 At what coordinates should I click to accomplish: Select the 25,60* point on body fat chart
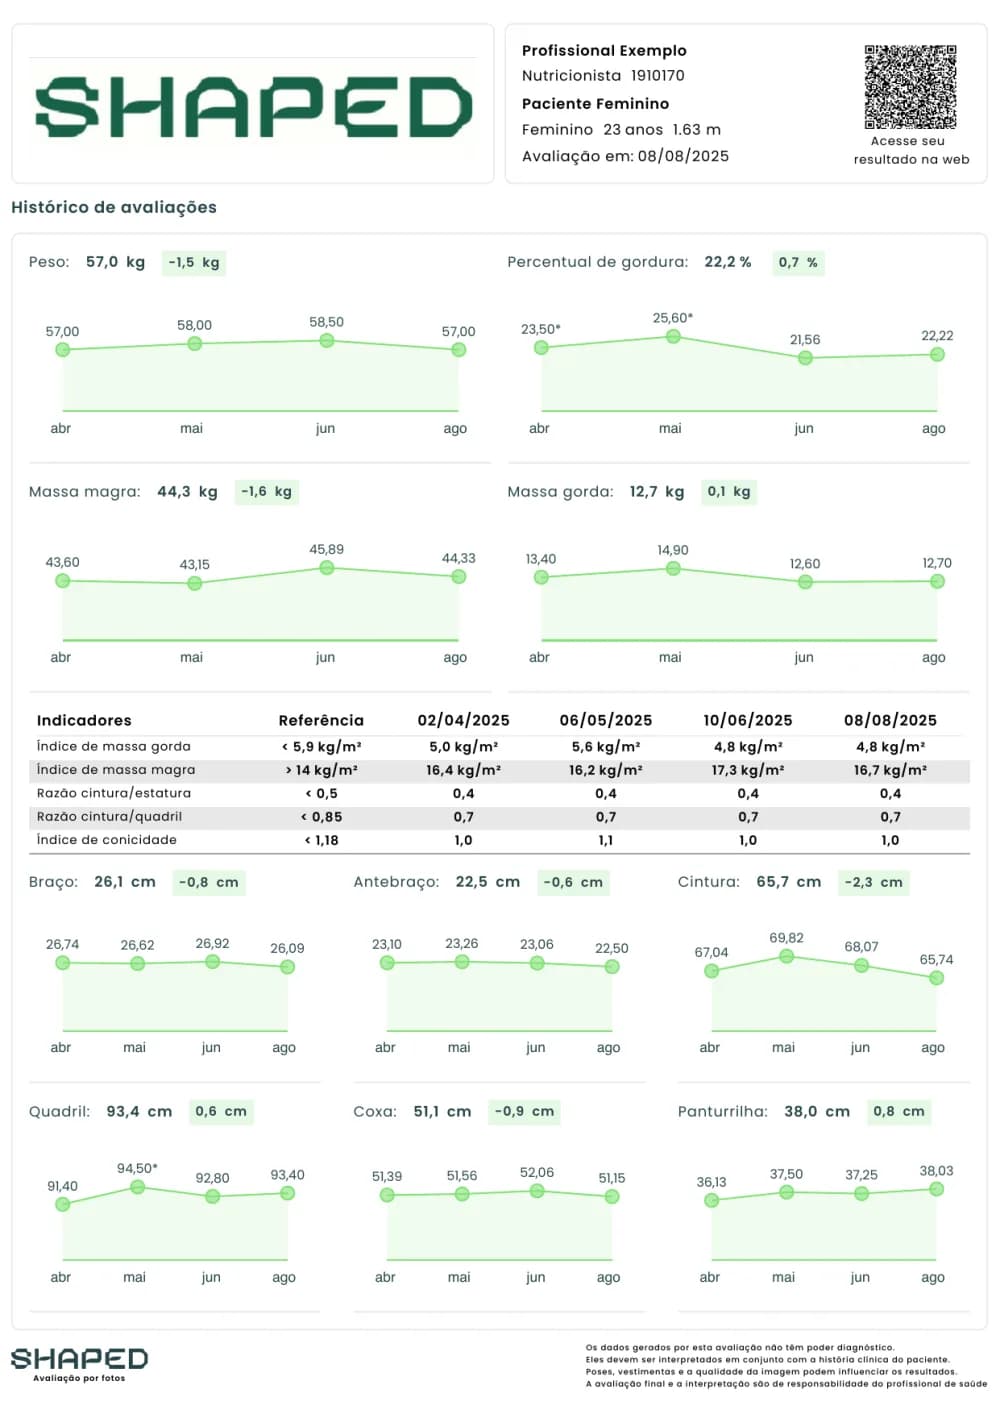(673, 337)
